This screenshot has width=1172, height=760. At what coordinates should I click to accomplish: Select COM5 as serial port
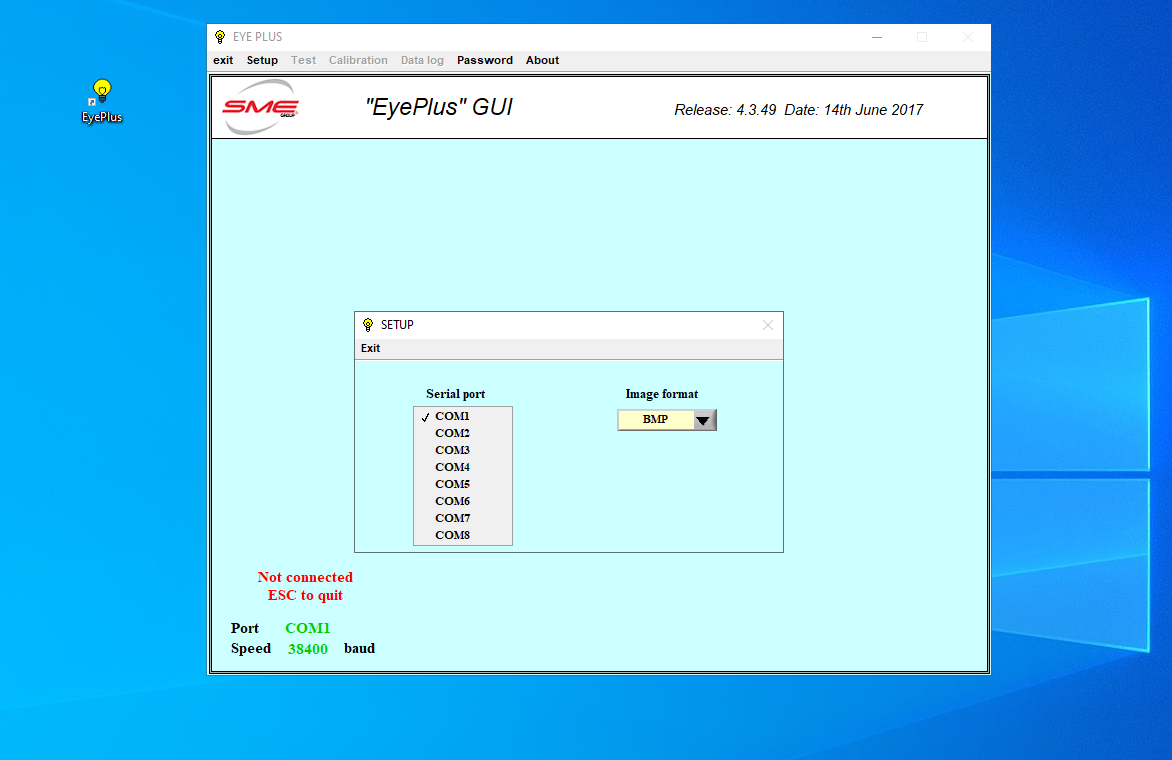(x=452, y=484)
